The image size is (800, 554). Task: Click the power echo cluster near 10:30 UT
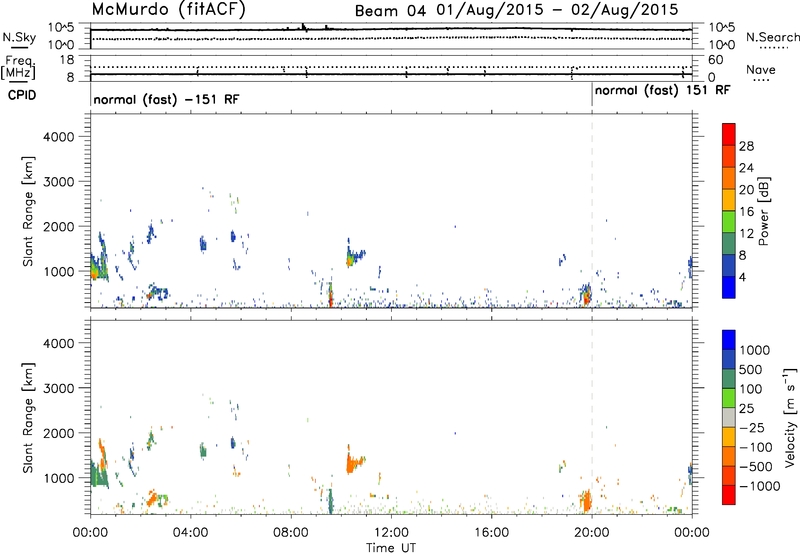coord(354,255)
